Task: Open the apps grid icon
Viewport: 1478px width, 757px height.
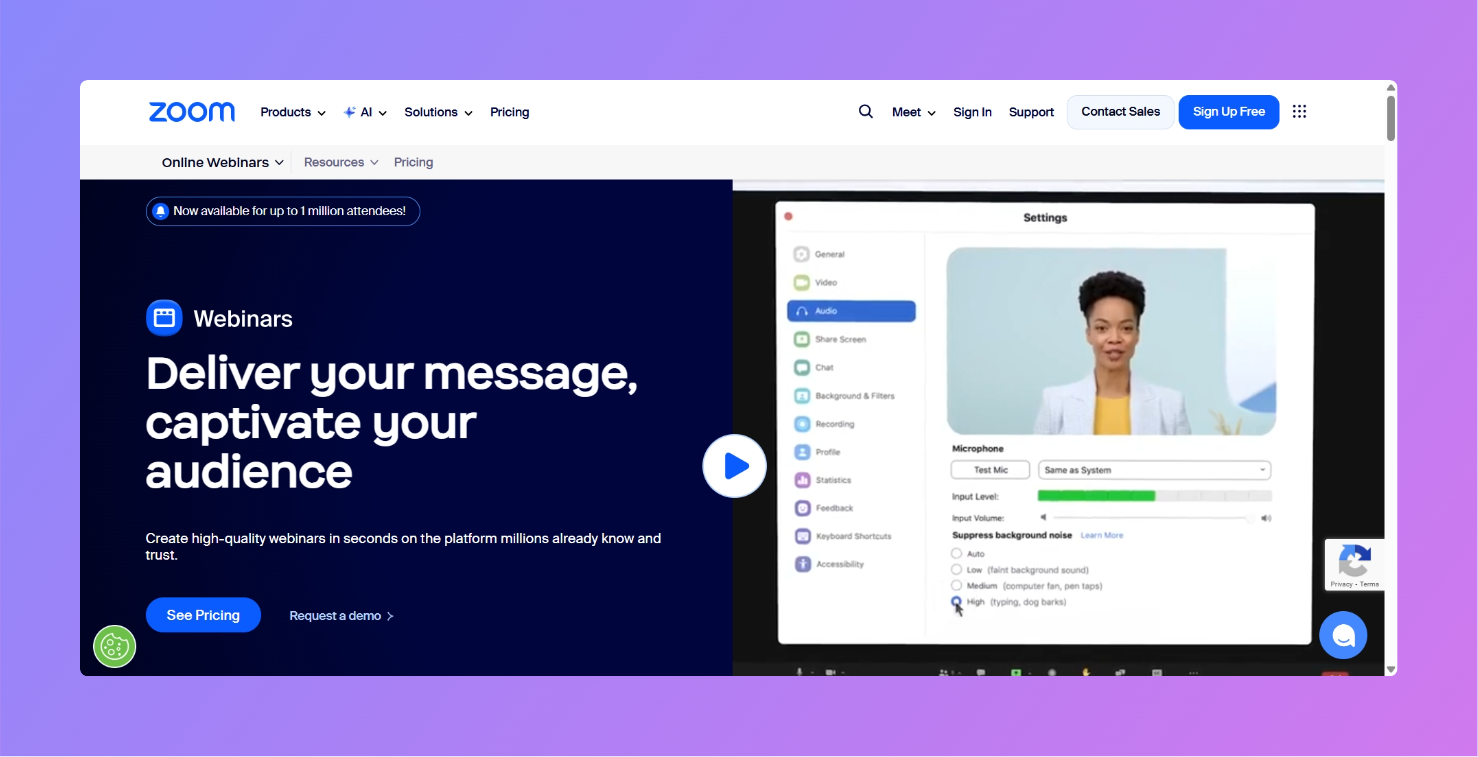Action: pos(1299,112)
